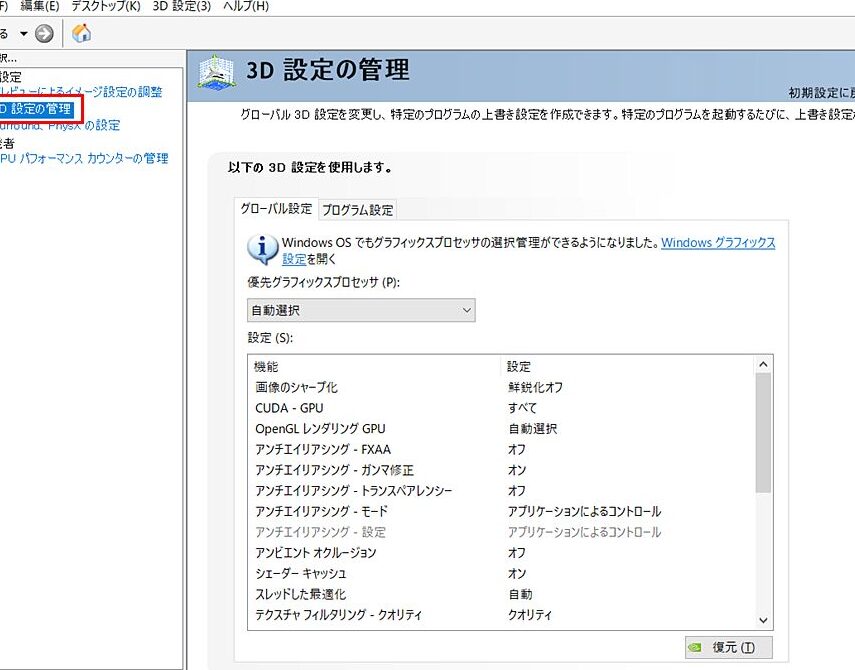Open the デスクトップ(K) menu
855x670 pixels.
106,7
